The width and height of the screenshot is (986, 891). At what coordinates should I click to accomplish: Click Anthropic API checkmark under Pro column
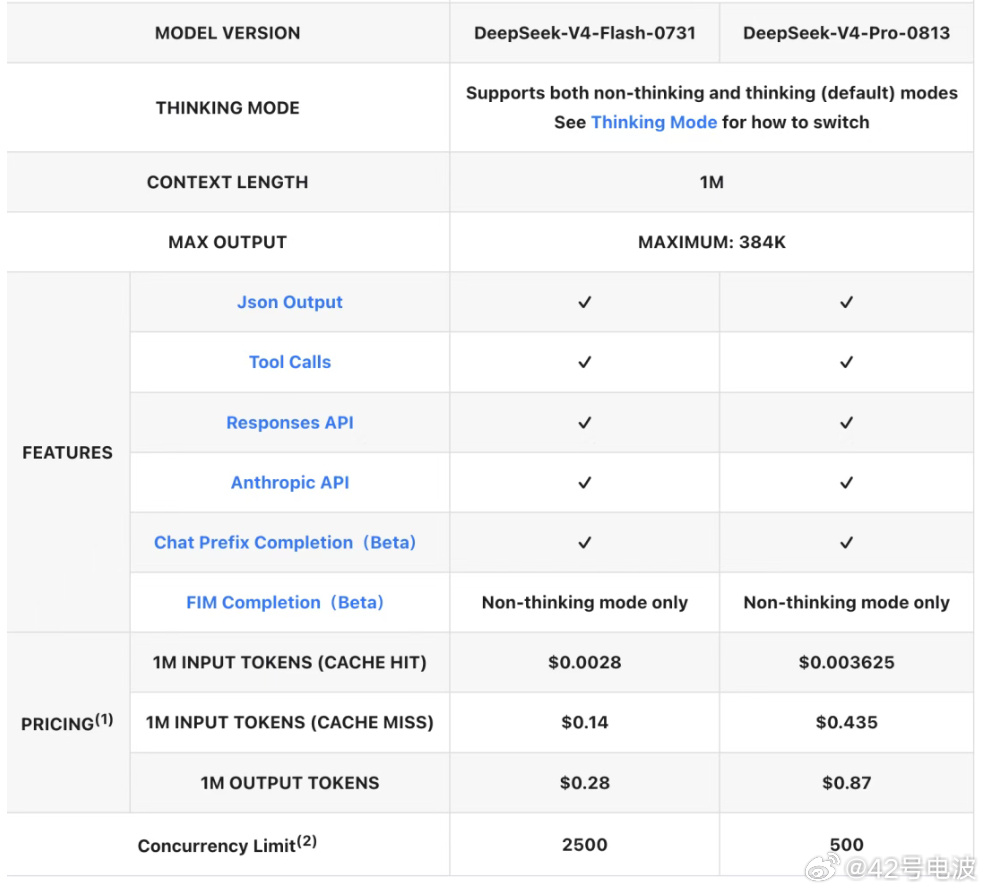[846, 482]
